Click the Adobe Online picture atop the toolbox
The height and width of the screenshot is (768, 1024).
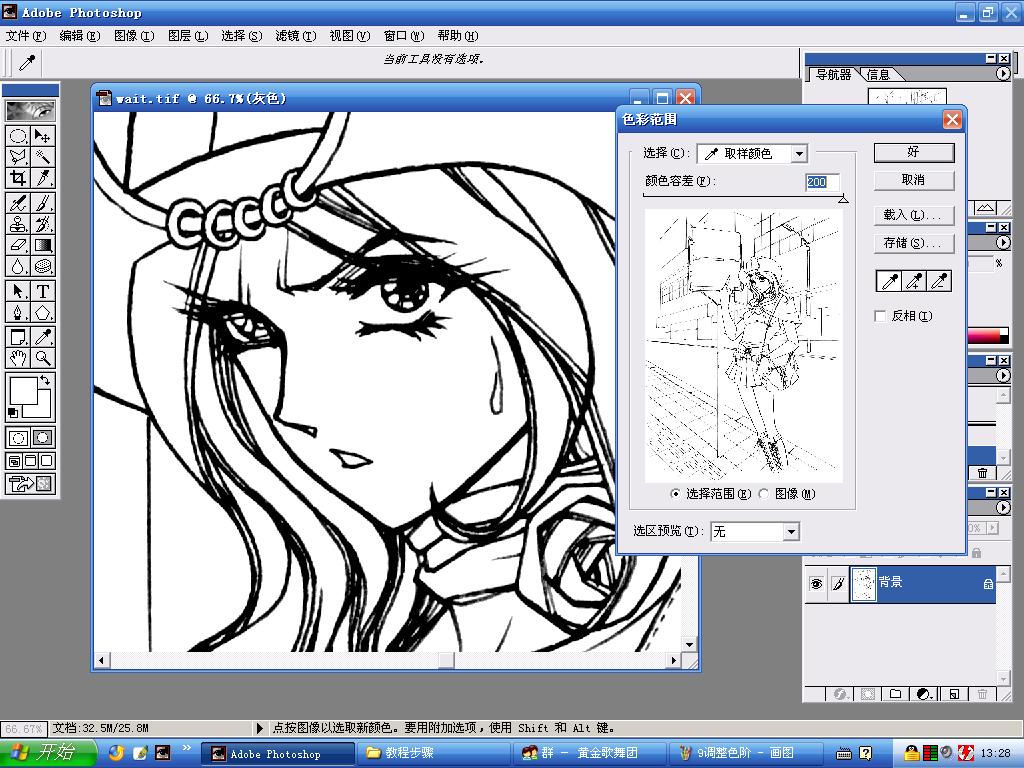click(30, 110)
